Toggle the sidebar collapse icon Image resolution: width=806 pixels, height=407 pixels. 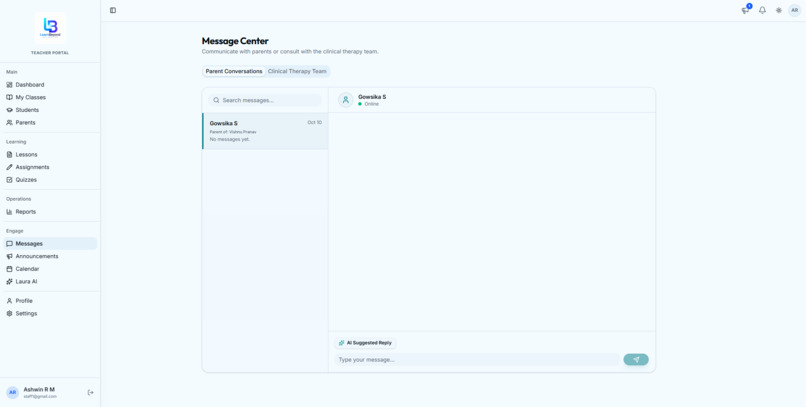[x=113, y=10]
